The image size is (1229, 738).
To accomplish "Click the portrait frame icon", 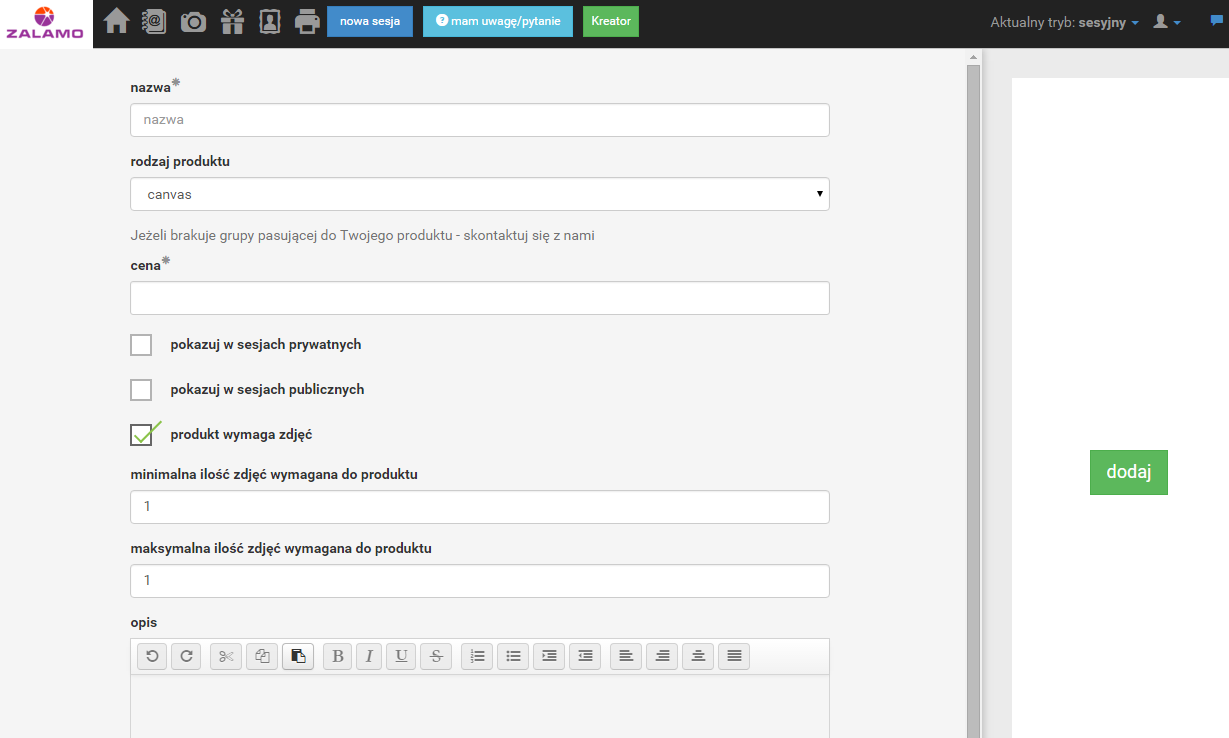I will coord(270,21).
